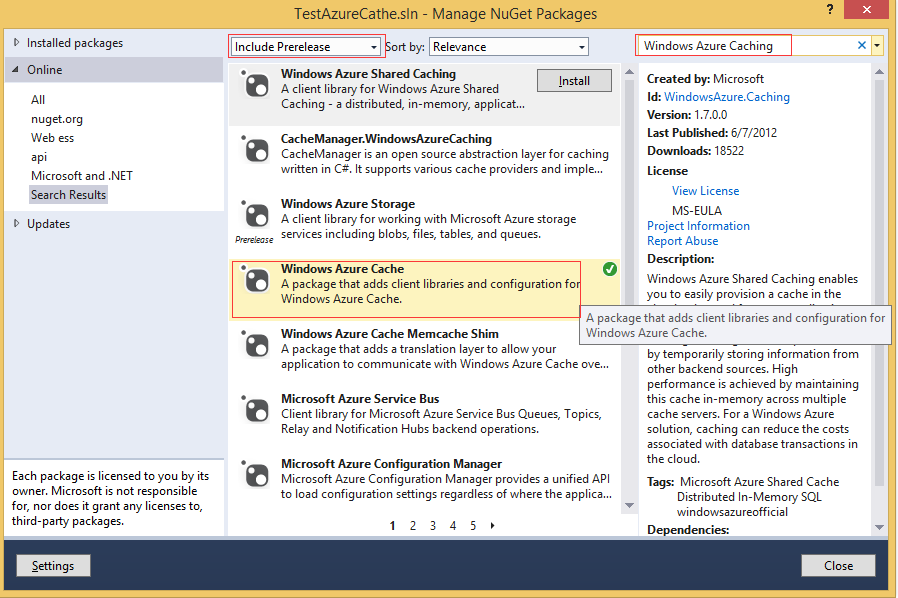
Task: Click the Windows Azure Shared Caching package icon
Action: [255, 85]
